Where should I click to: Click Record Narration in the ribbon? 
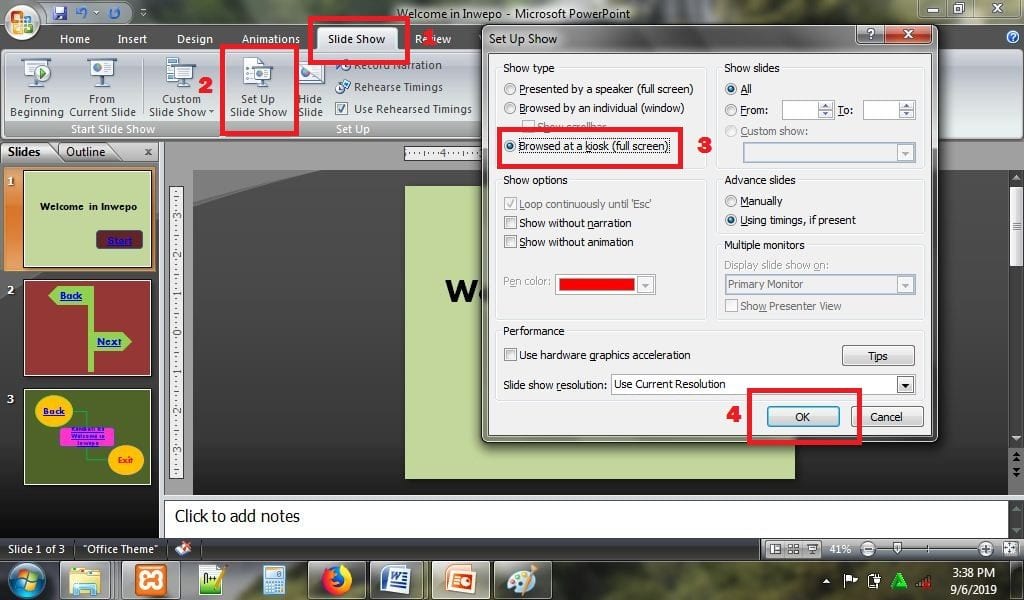coord(389,65)
